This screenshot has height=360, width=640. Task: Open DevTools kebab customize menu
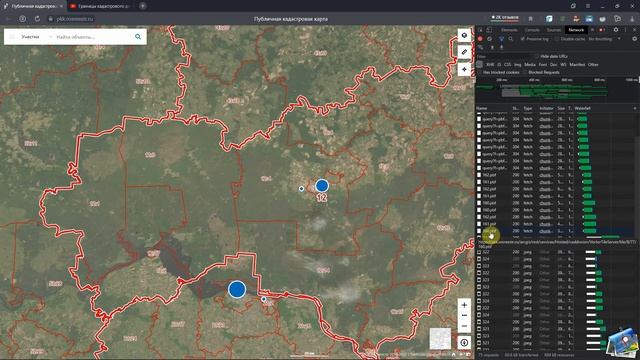pos(625,30)
